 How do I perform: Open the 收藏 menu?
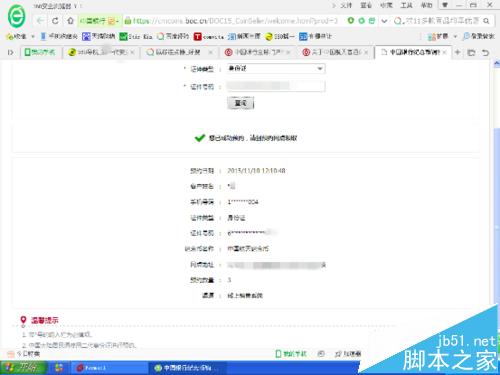(386, 5)
